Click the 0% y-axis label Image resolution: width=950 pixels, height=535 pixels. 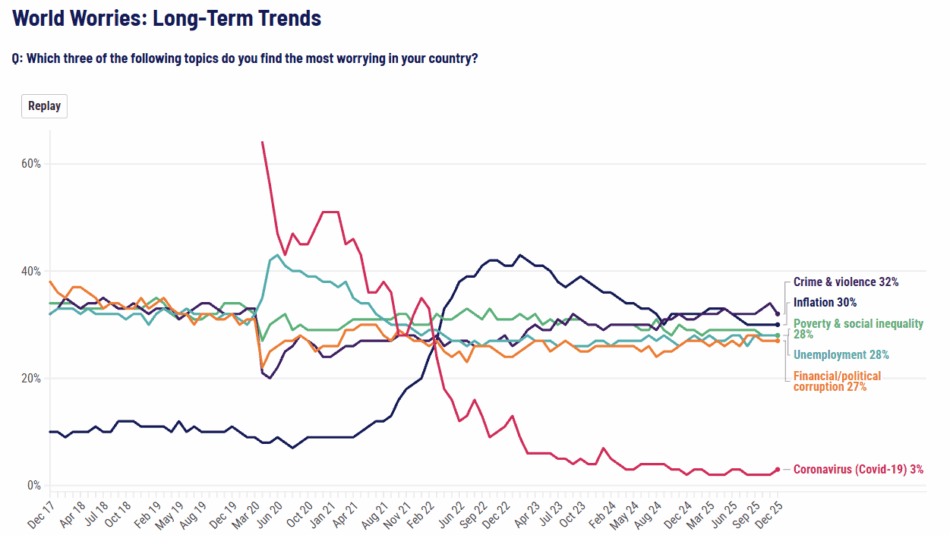coord(34,486)
